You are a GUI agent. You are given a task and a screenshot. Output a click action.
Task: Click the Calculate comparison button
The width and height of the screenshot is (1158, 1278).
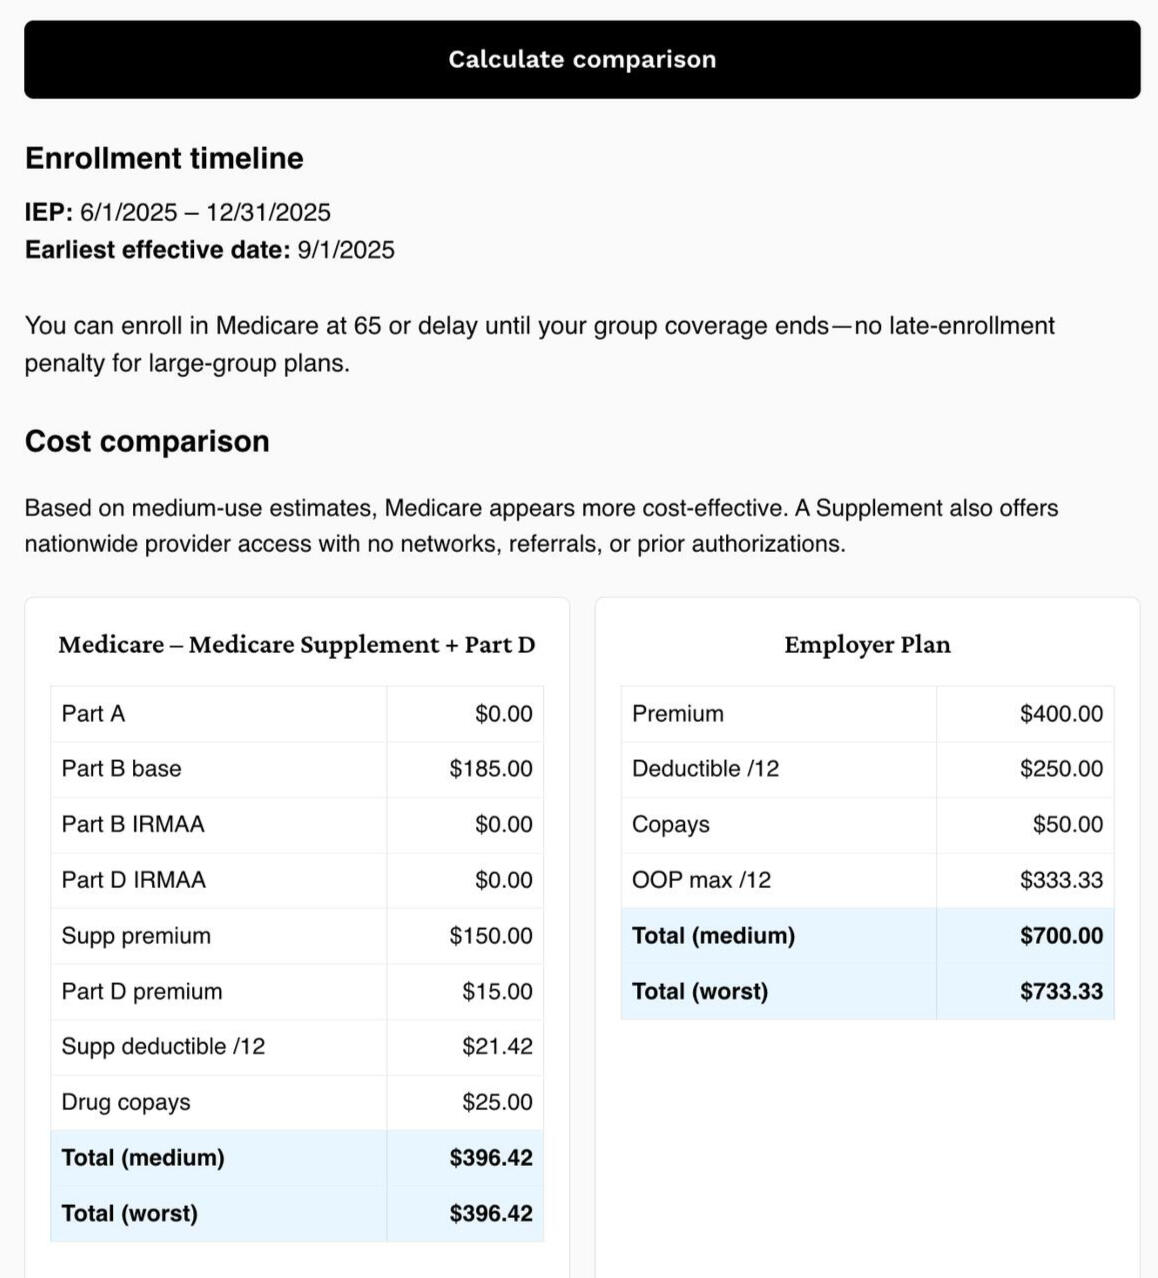[x=582, y=59]
